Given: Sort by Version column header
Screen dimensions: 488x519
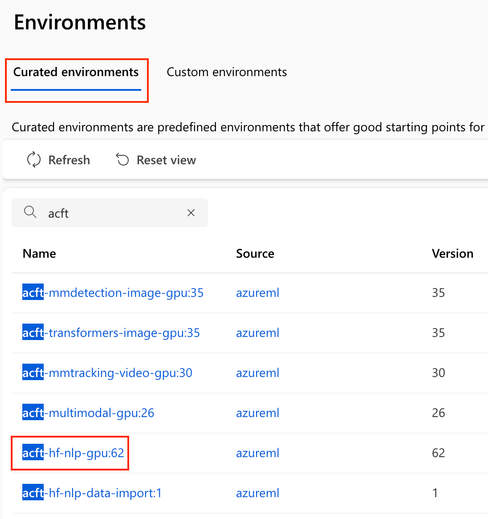Looking at the screenshot, I should (452, 254).
